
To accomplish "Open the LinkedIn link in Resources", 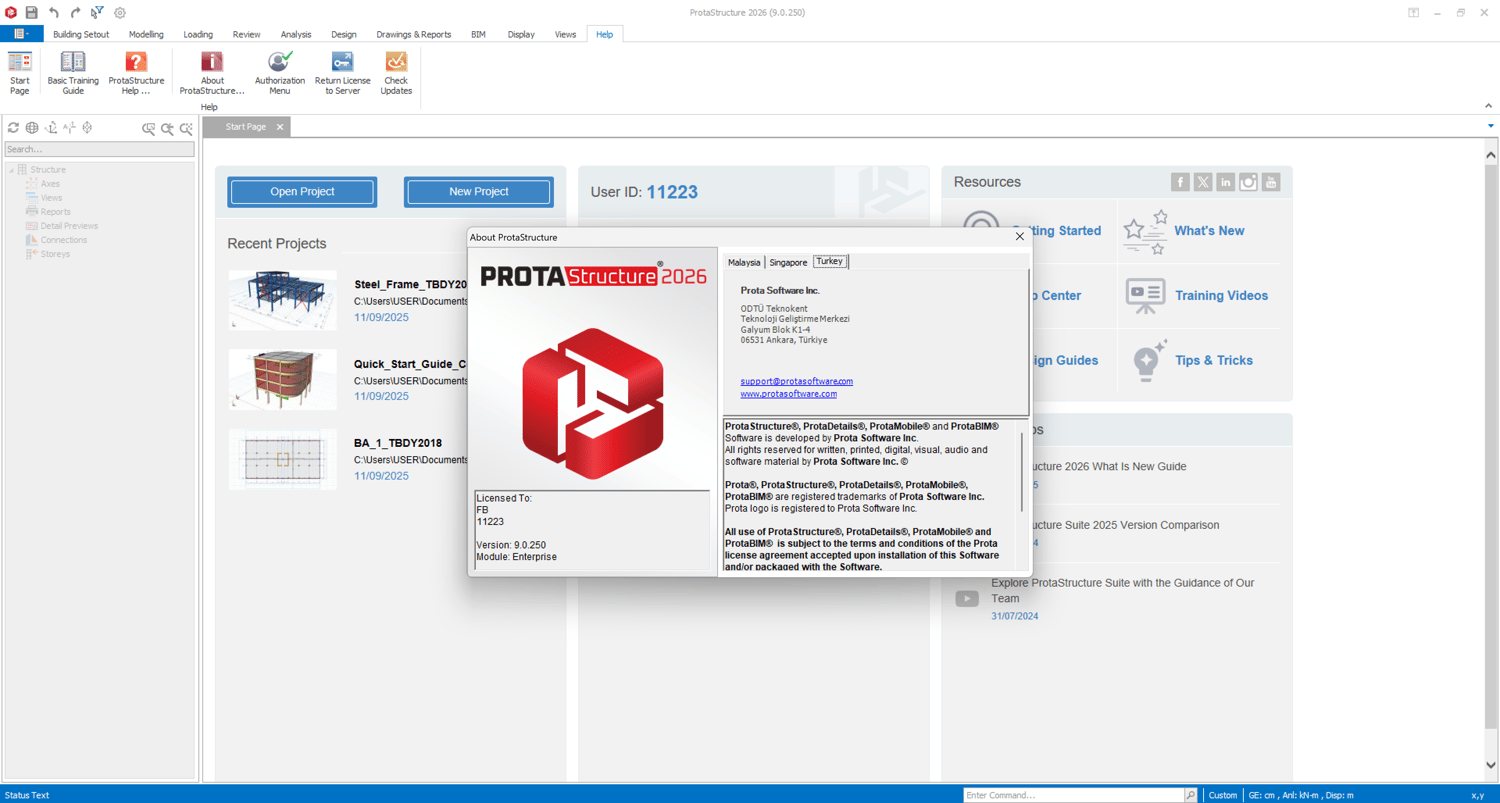I will click(x=1225, y=182).
